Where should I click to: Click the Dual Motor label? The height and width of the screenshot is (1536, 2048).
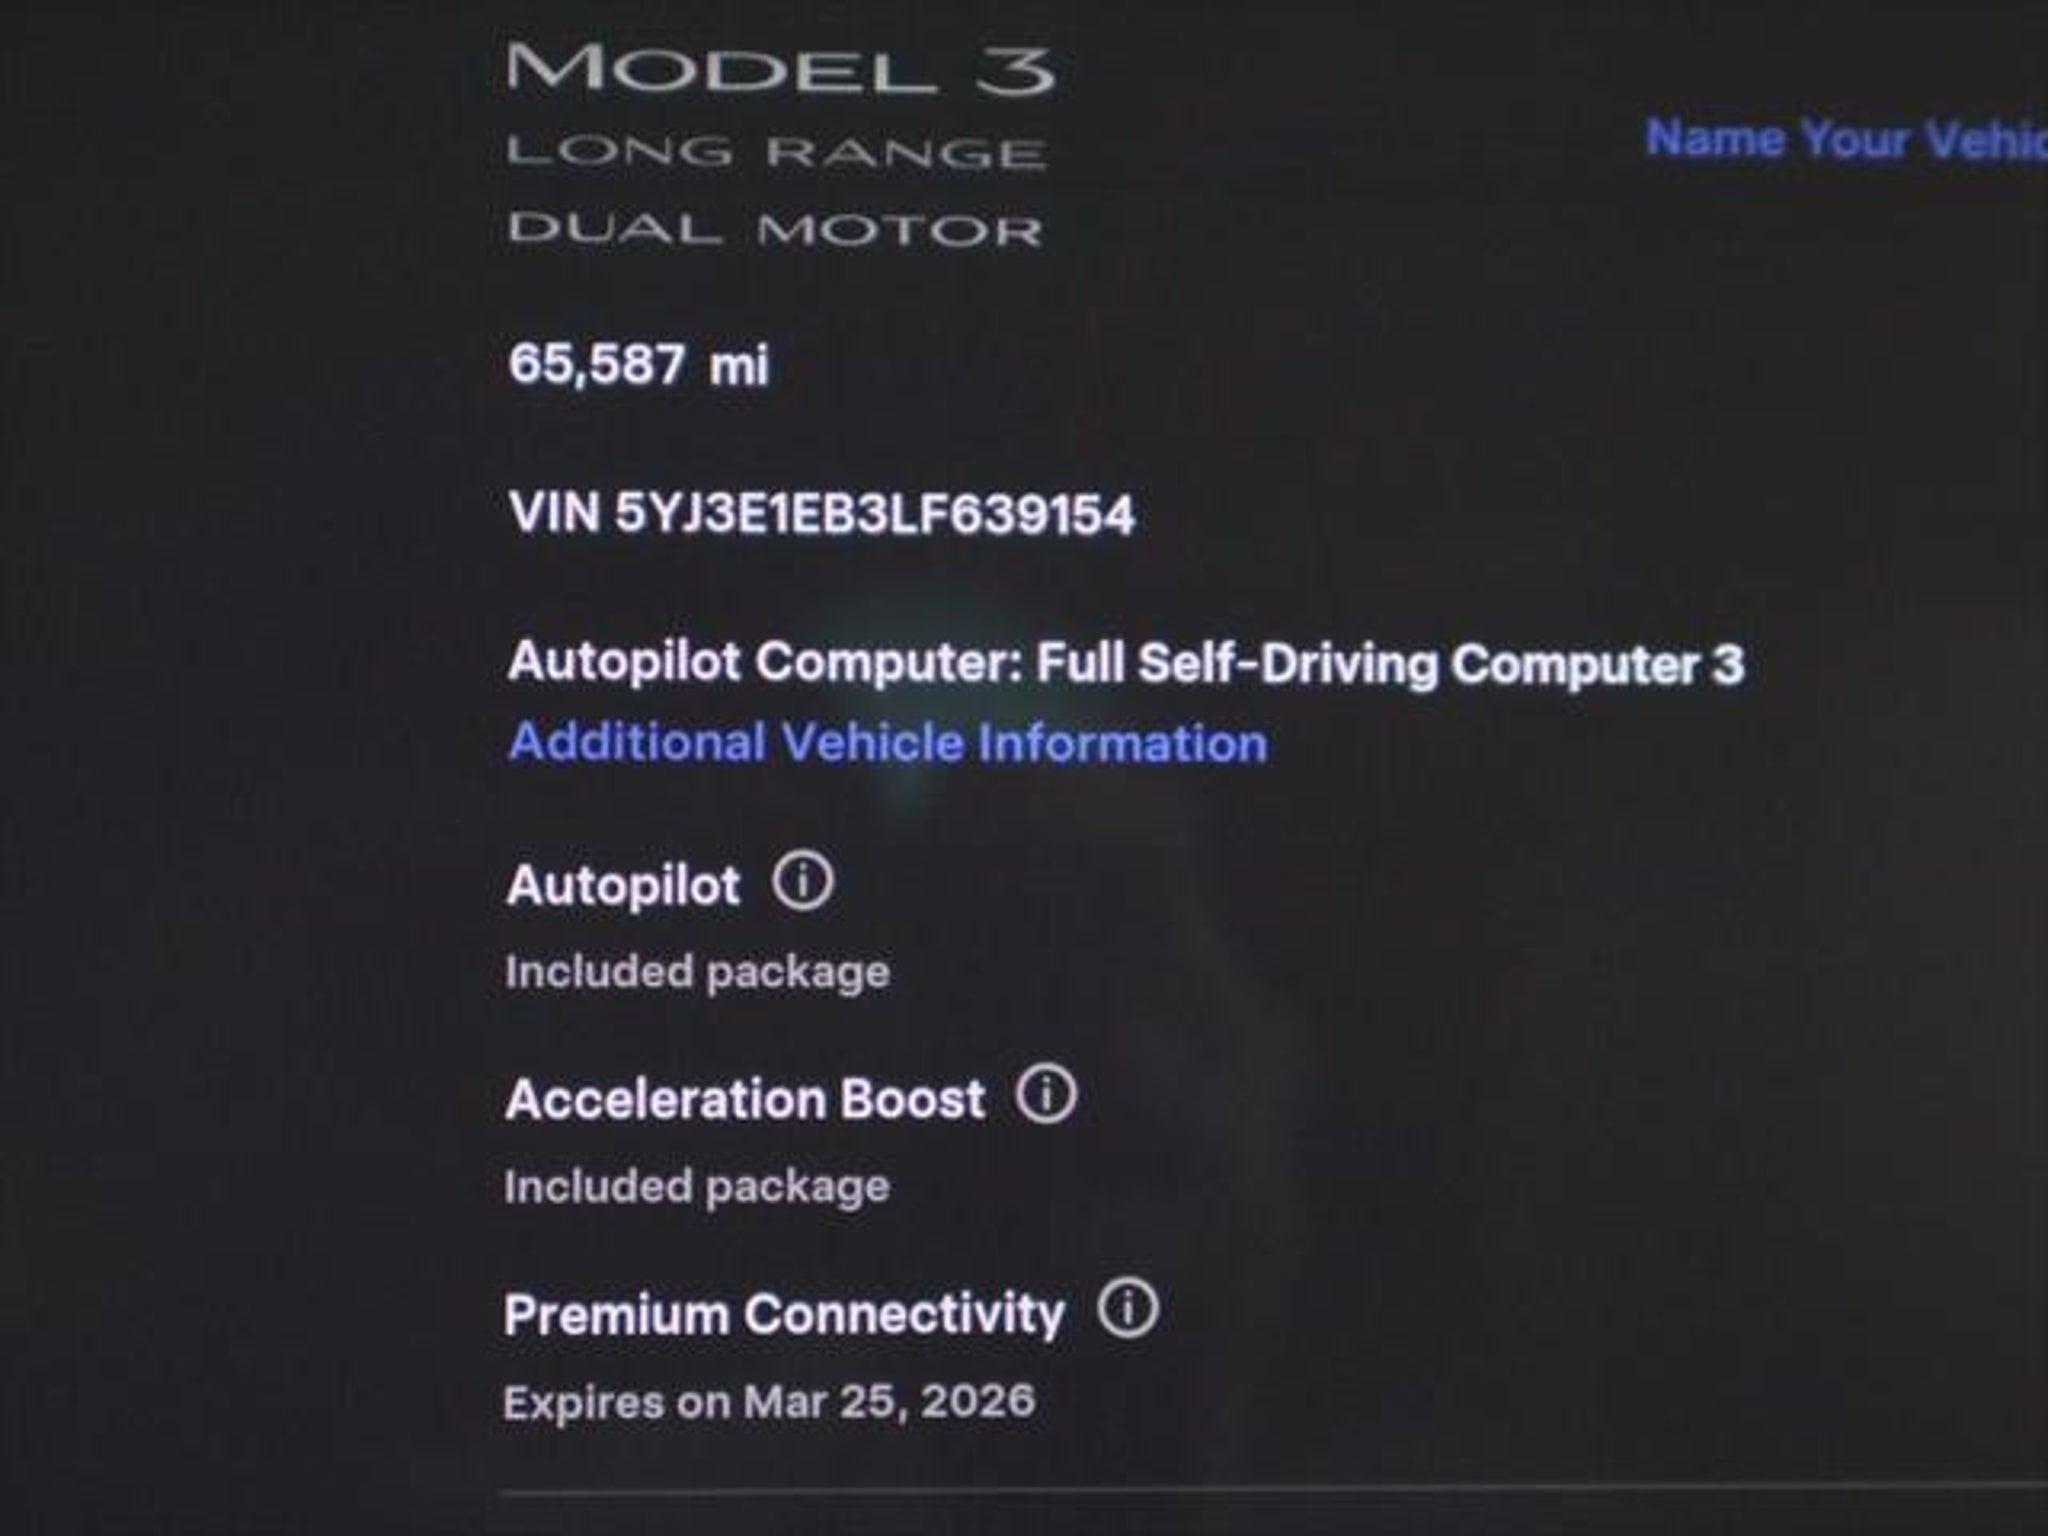point(774,230)
